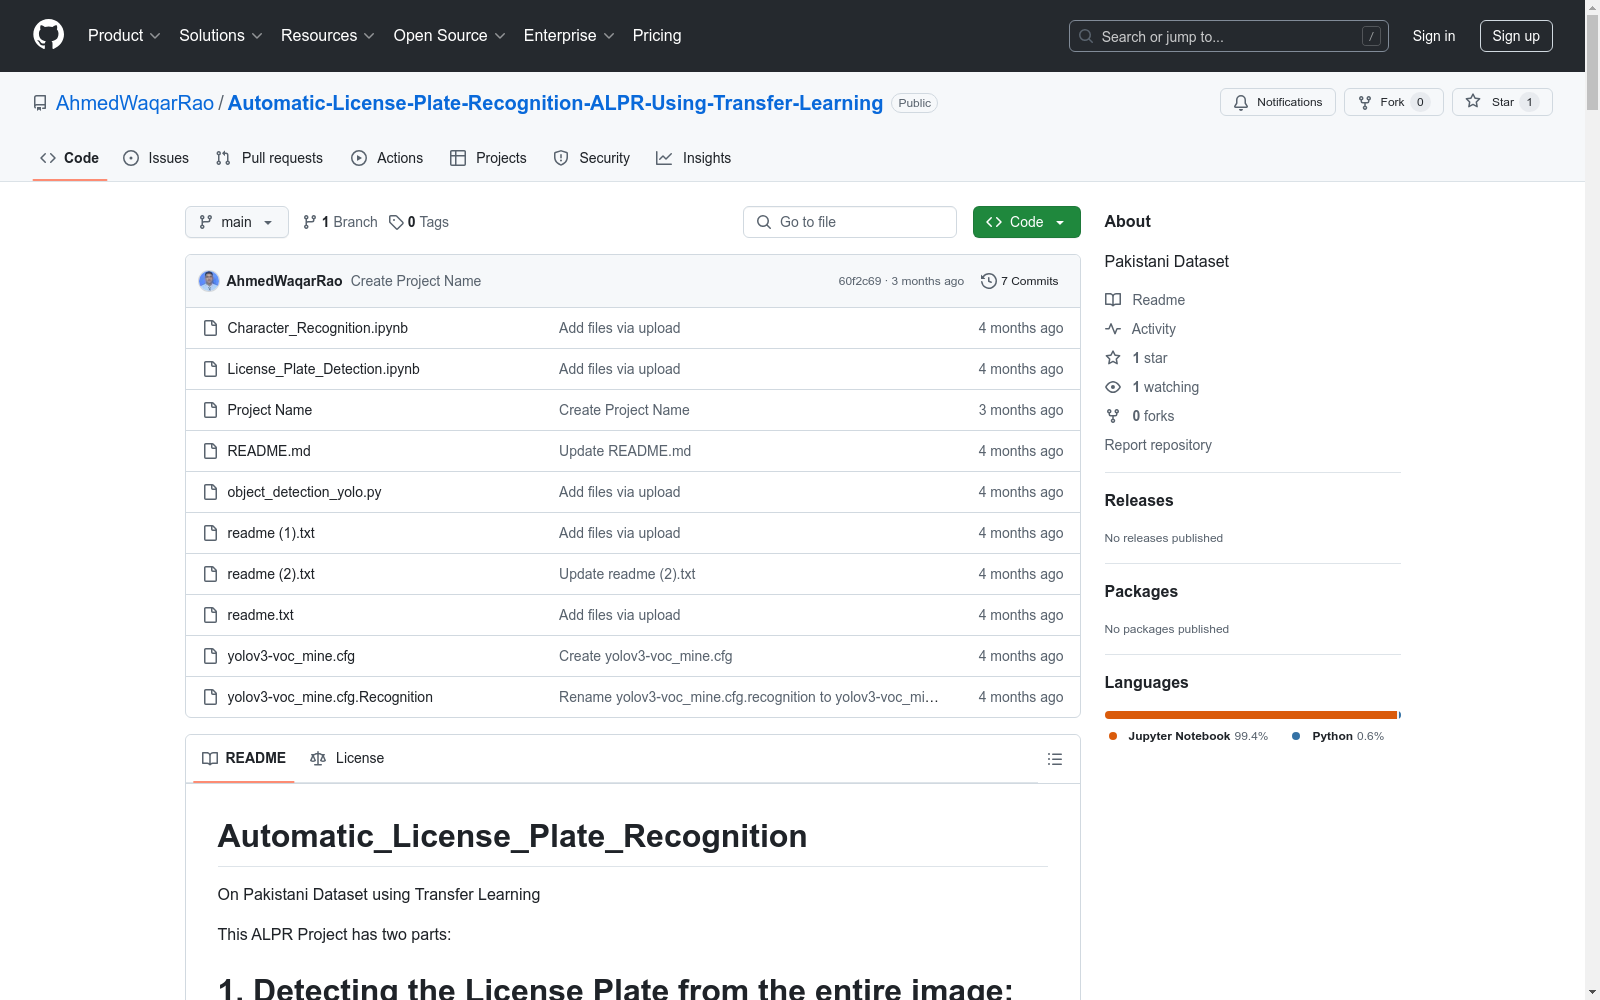Open the Create Project Name commit message
Image resolution: width=1600 pixels, height=1000 pixels.
[x=416, y=281]
